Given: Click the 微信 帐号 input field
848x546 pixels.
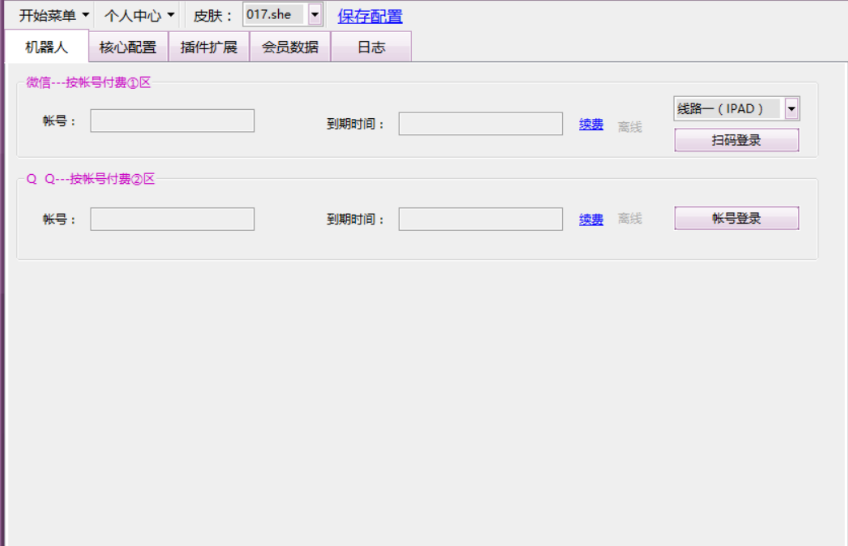Looking at the screenshot, I should tap(172, 121).
